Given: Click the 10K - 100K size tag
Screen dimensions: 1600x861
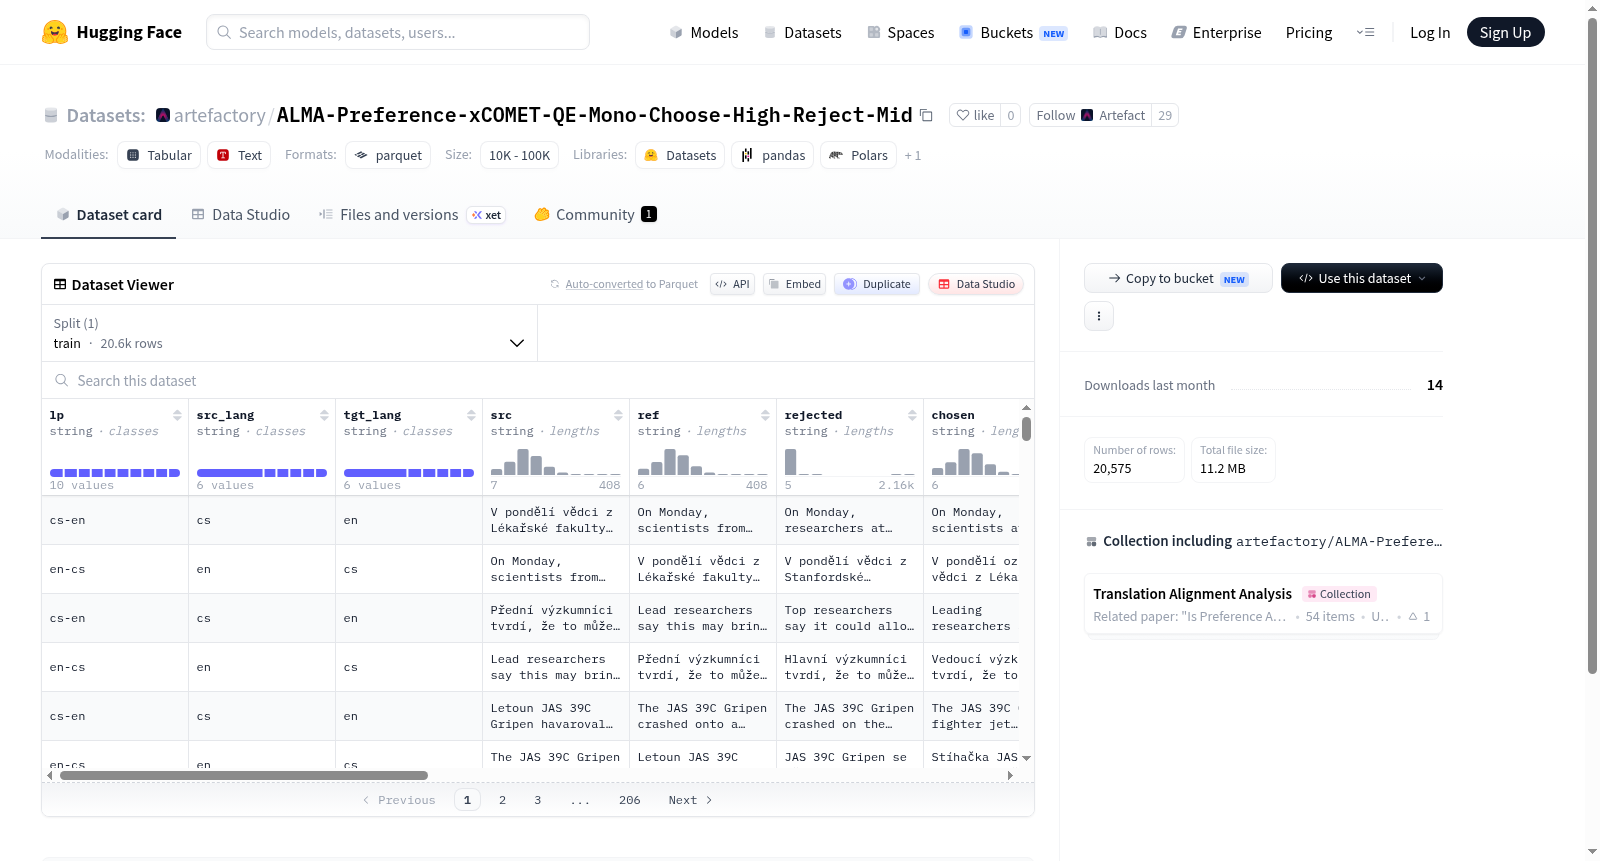Looking at the screenshot, I should pos(519,155).
